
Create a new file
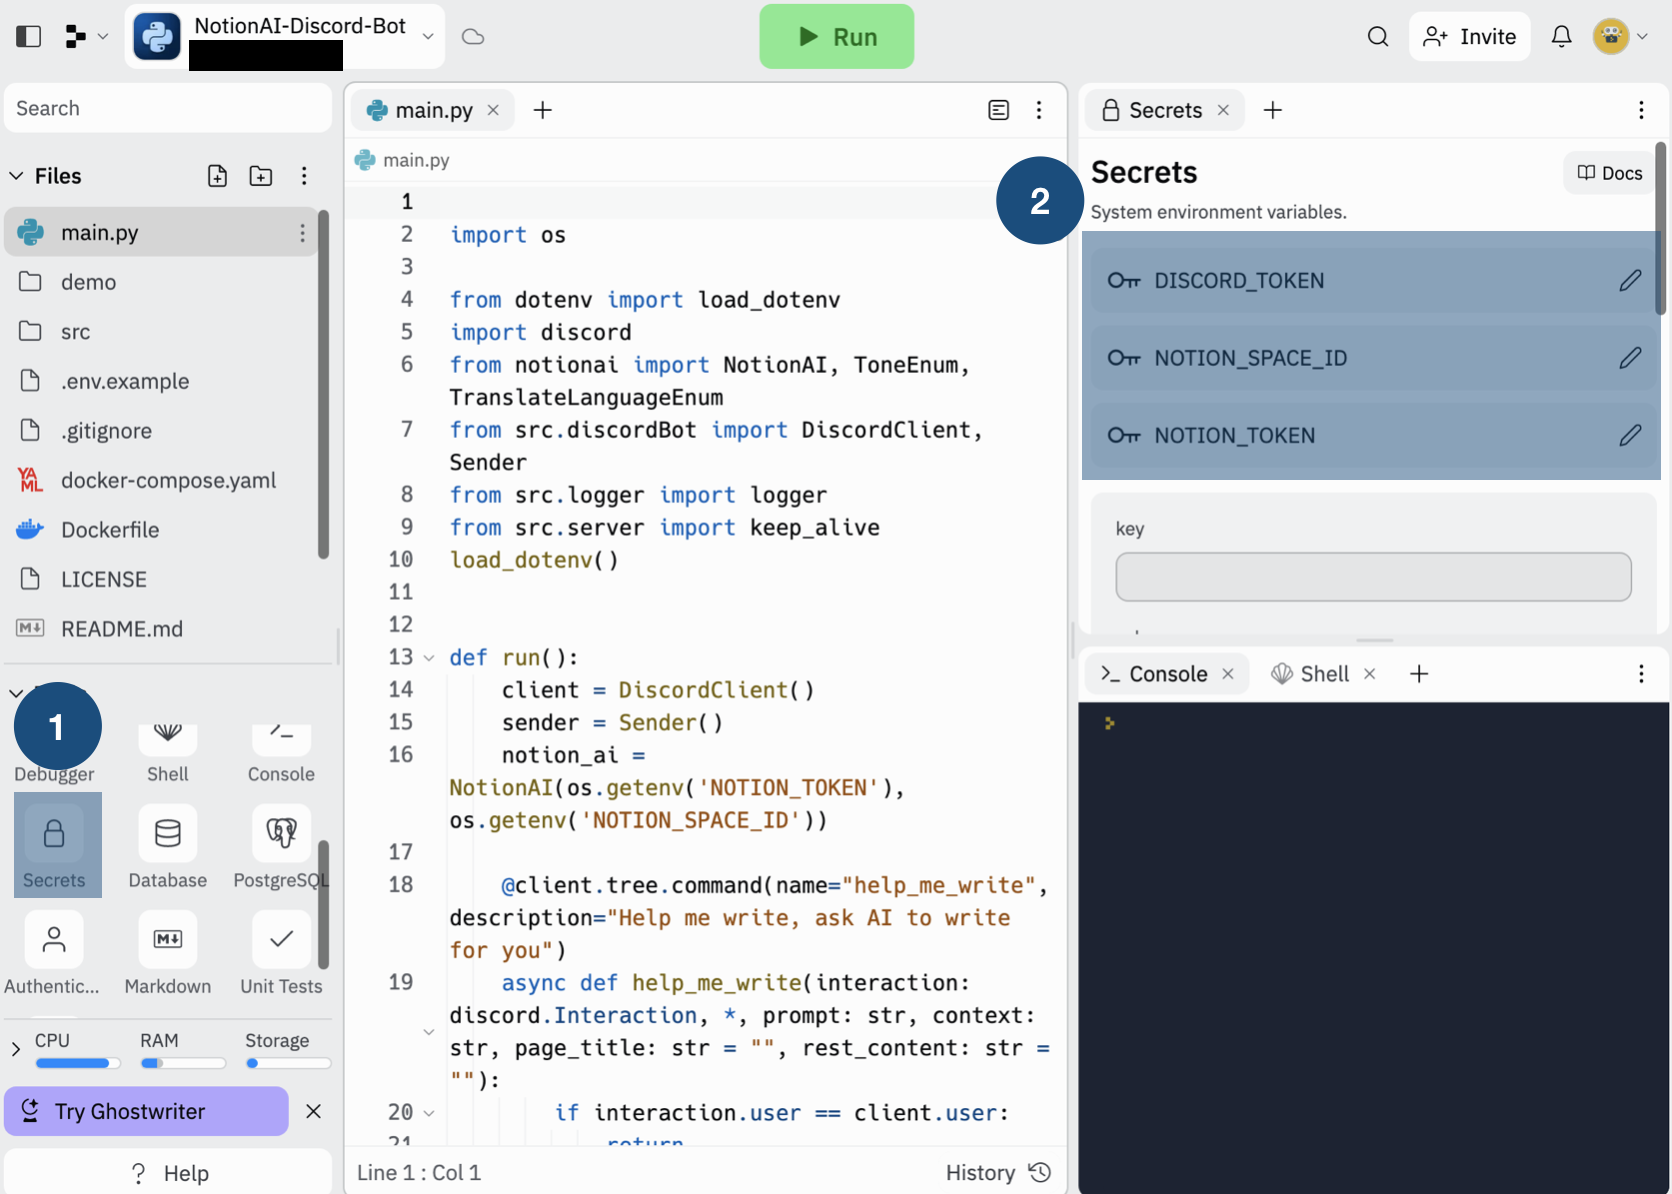[x=217, y=176]
